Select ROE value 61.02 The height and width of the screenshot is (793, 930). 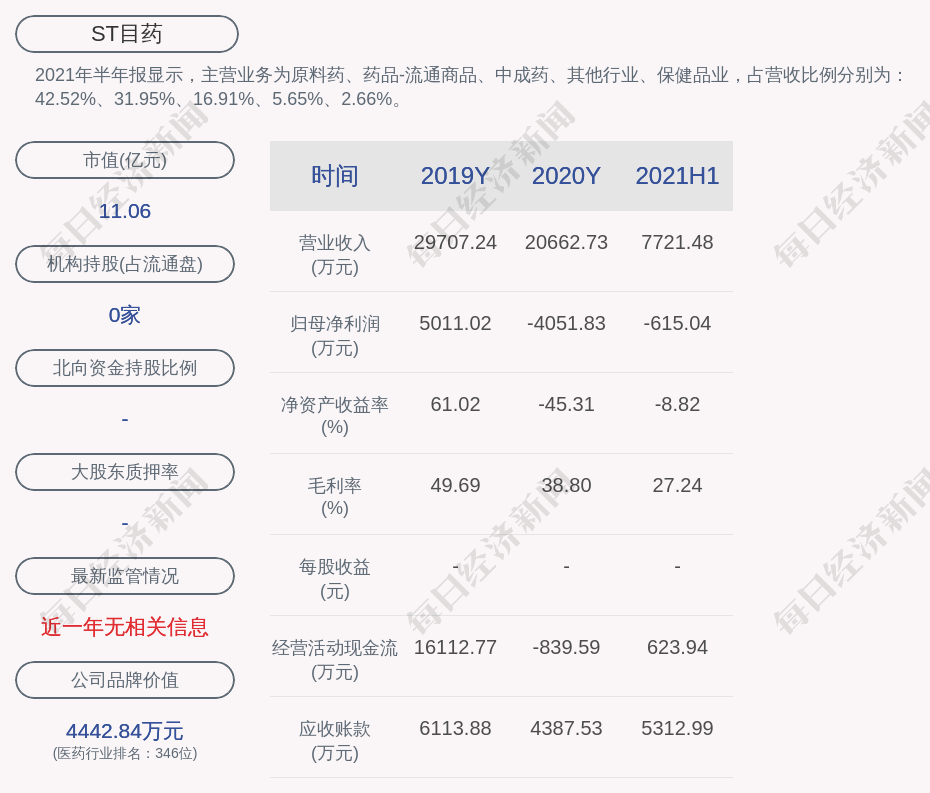[455, 405]
